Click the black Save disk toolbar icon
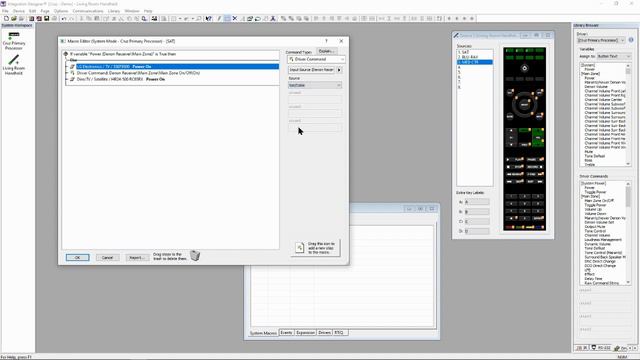 pyautogui.click(x=47, y=18)
